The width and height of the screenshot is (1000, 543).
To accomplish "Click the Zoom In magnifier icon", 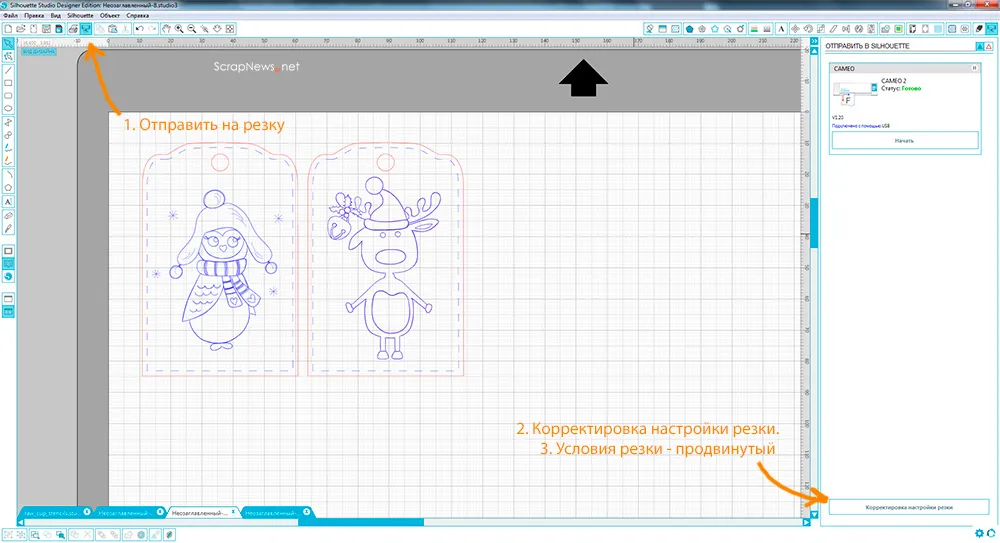I will pos(179,29).
